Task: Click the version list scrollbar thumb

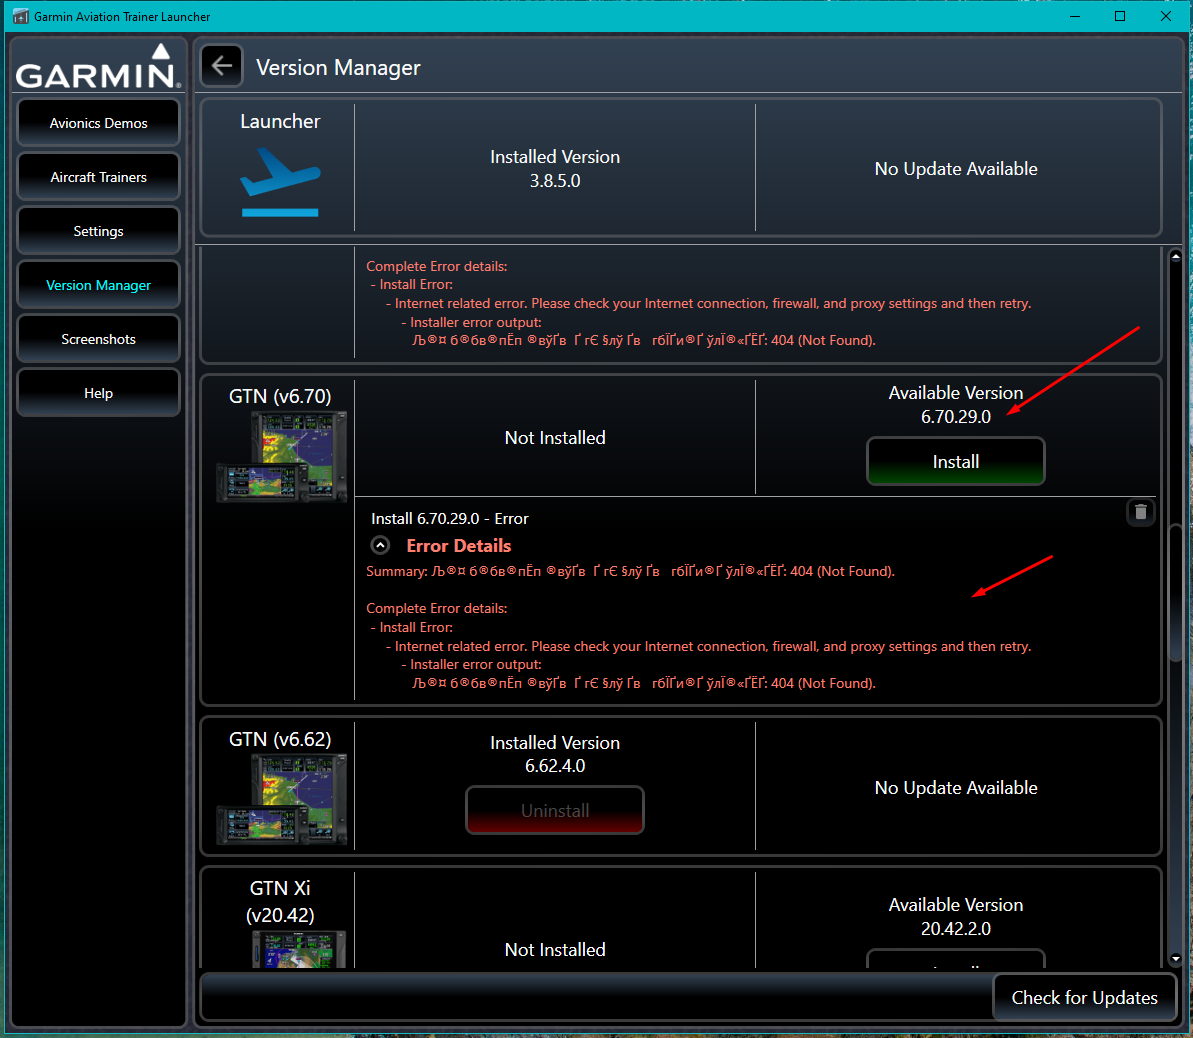Action: coord(1176,594)
